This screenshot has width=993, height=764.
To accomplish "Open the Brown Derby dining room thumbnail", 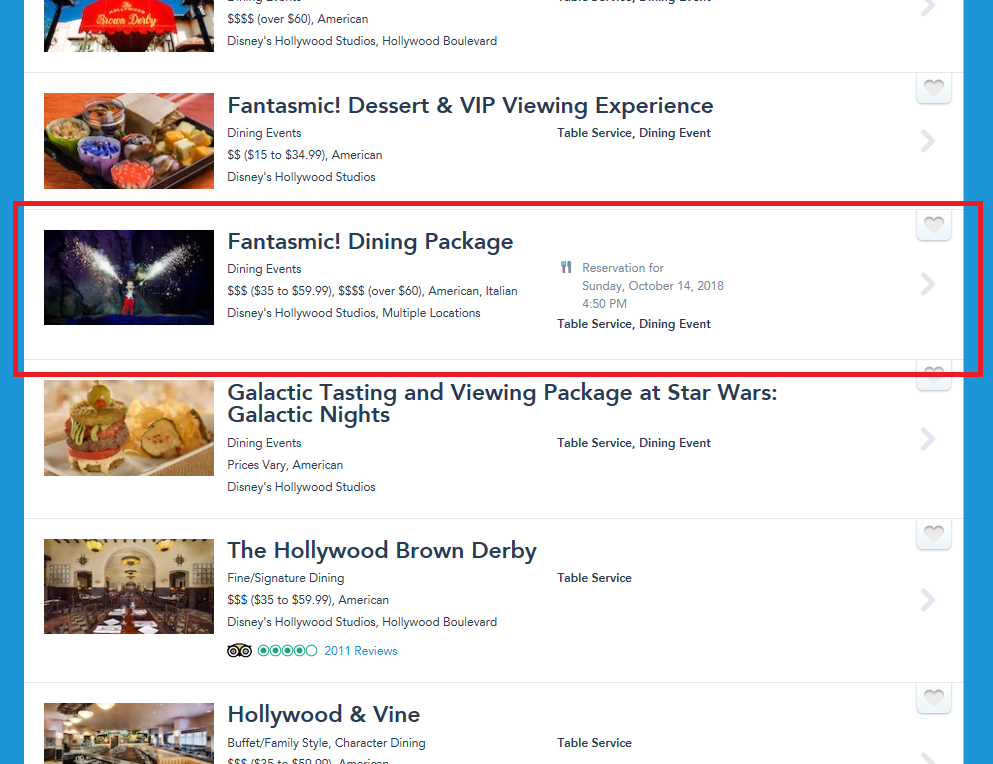I will tap(129, 586).
